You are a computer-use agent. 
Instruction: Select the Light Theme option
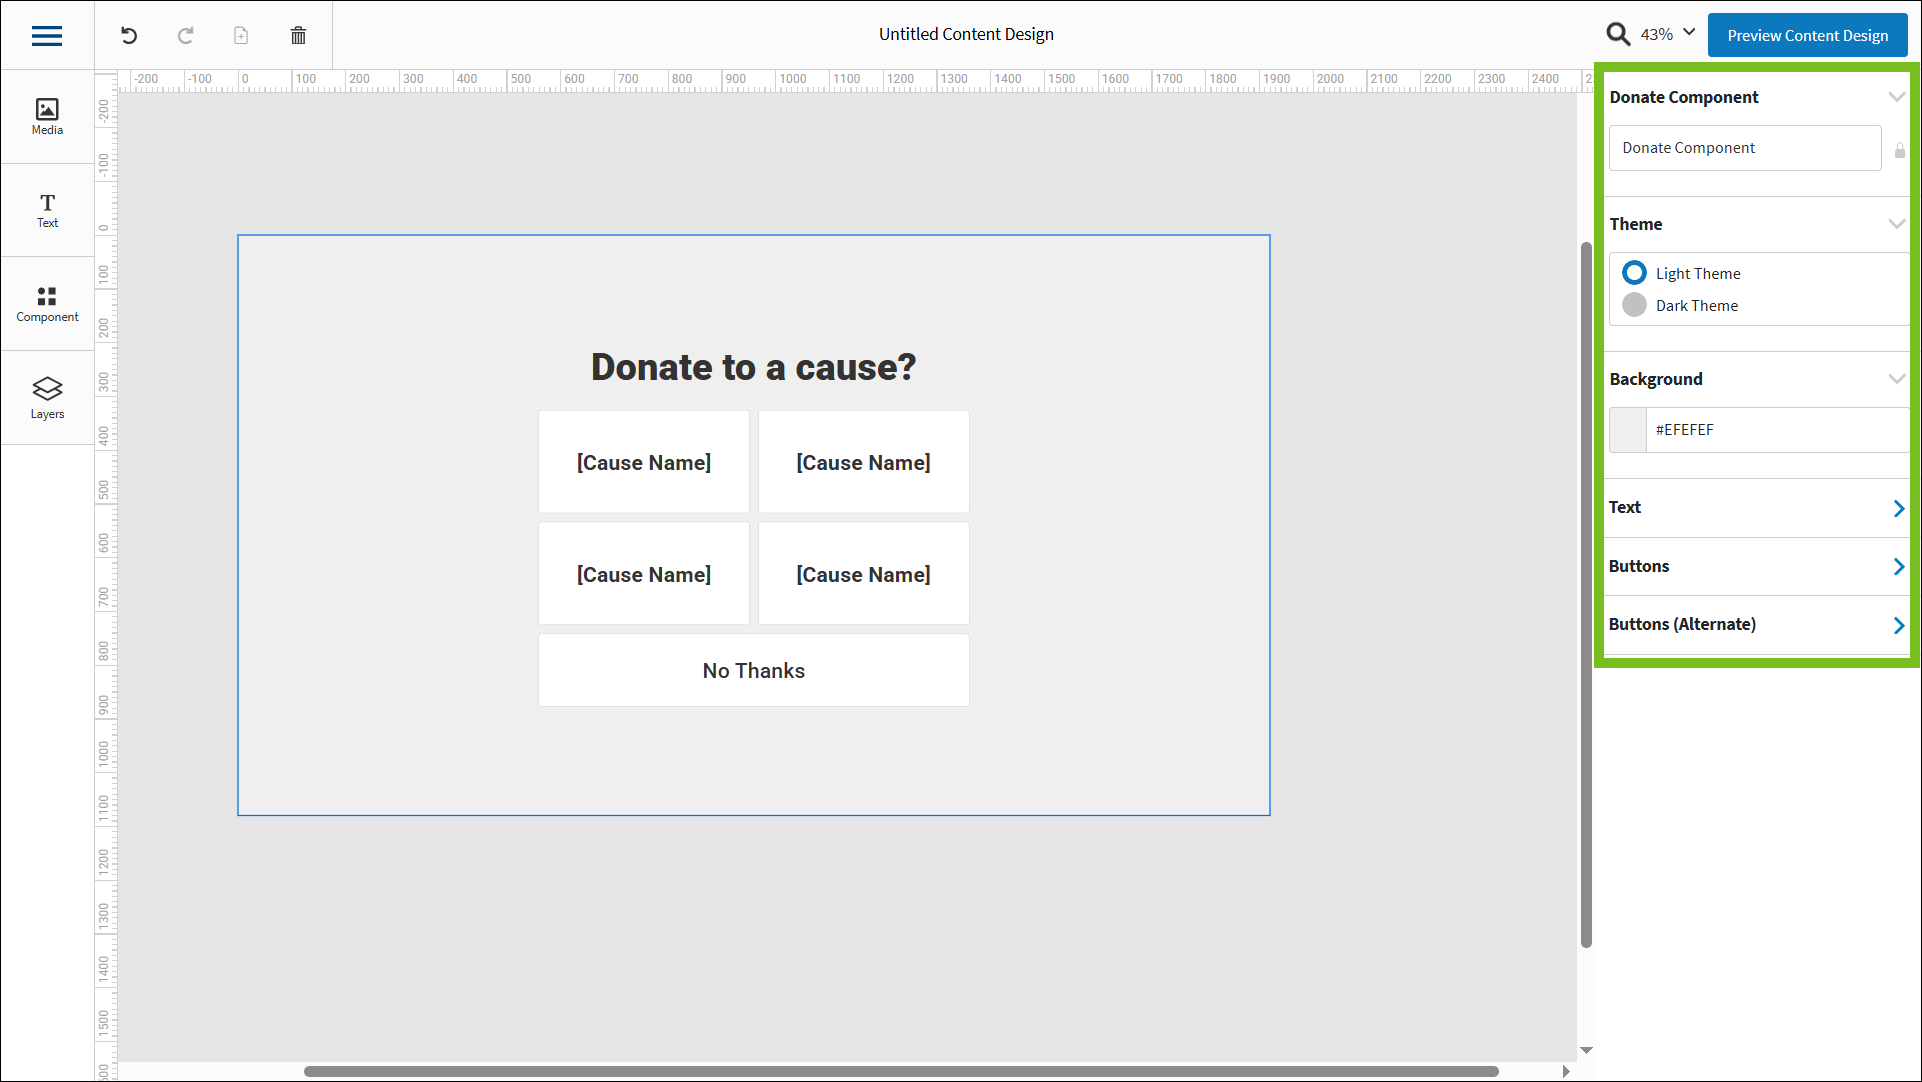[1634, 272]
